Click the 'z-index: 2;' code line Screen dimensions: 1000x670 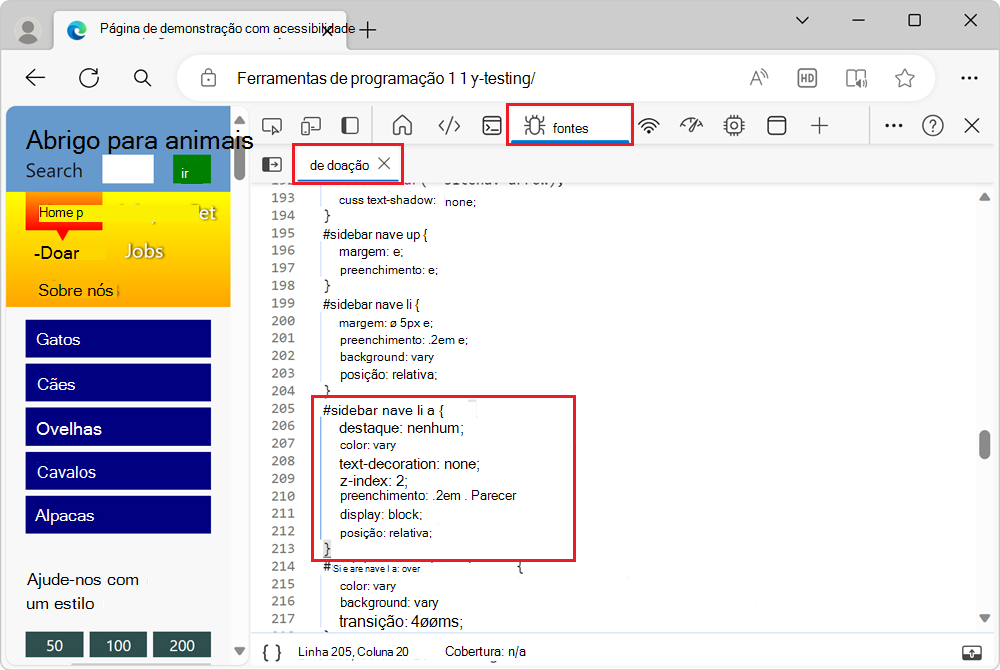tap(373, 481)
